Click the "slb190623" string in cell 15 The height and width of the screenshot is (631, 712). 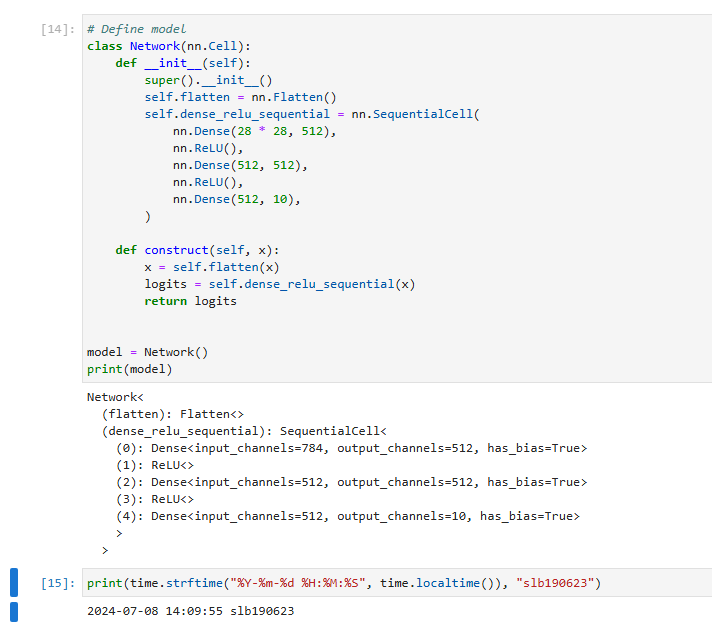(x=554, y=583)
